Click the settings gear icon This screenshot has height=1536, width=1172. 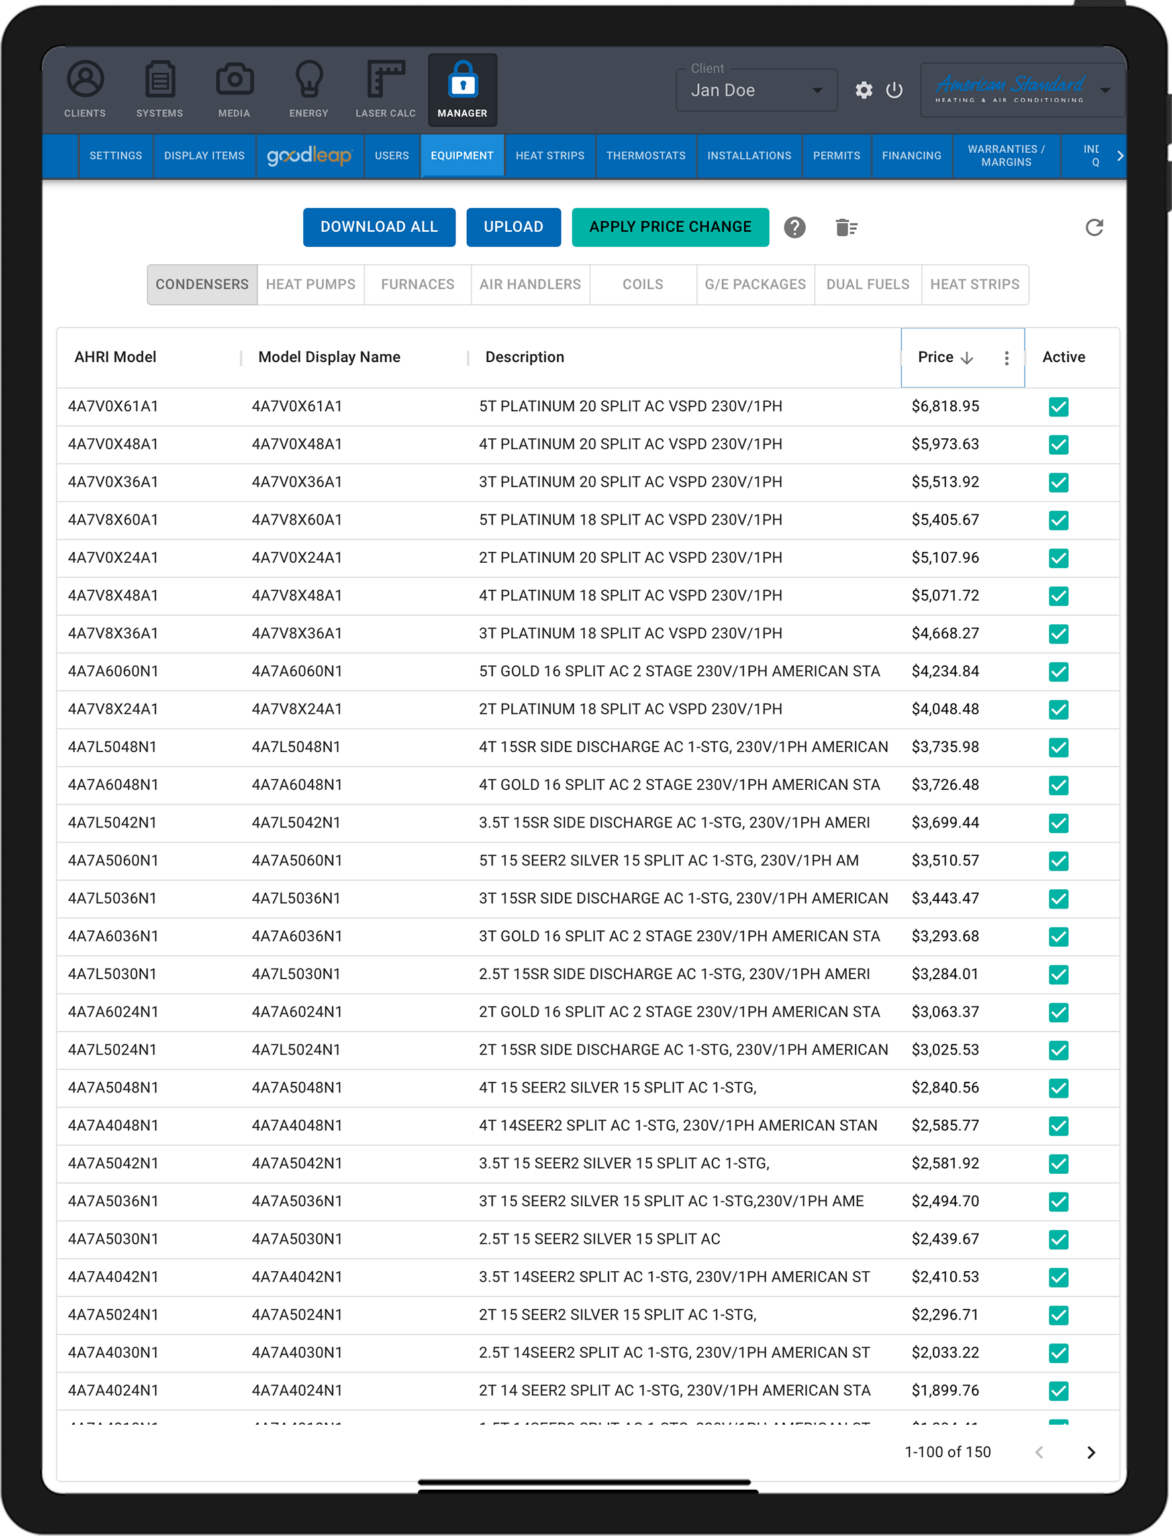864,90
